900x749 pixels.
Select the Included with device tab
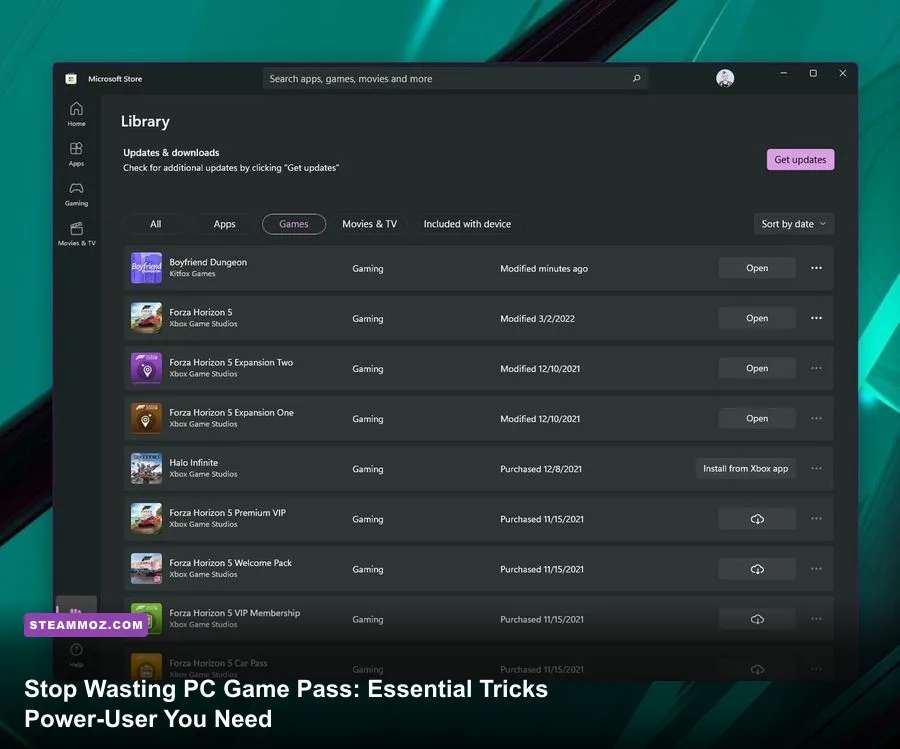(467, 224)
